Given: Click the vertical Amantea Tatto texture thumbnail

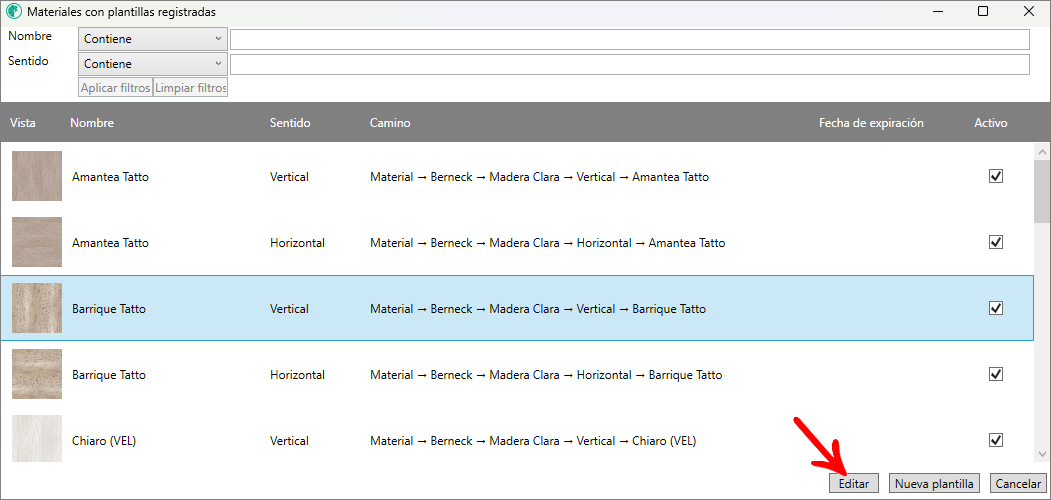Looking at the screenshot, I should point(37,176).
